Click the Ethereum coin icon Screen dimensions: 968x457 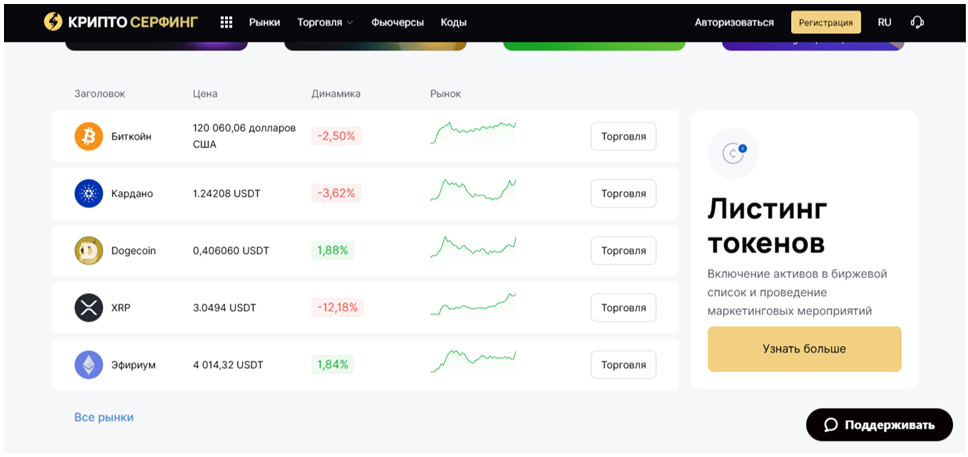[89, 364]
